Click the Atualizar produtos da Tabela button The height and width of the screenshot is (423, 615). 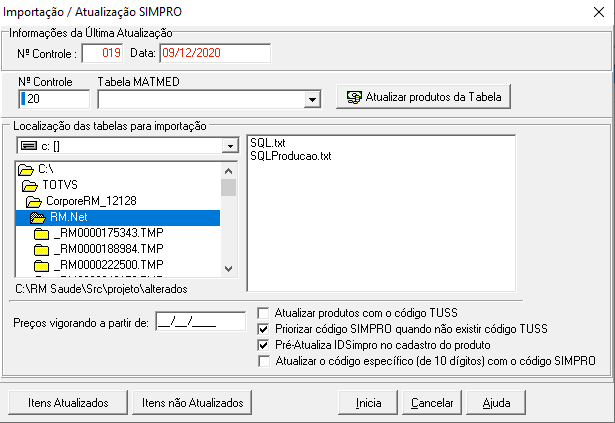pos(424,97)
